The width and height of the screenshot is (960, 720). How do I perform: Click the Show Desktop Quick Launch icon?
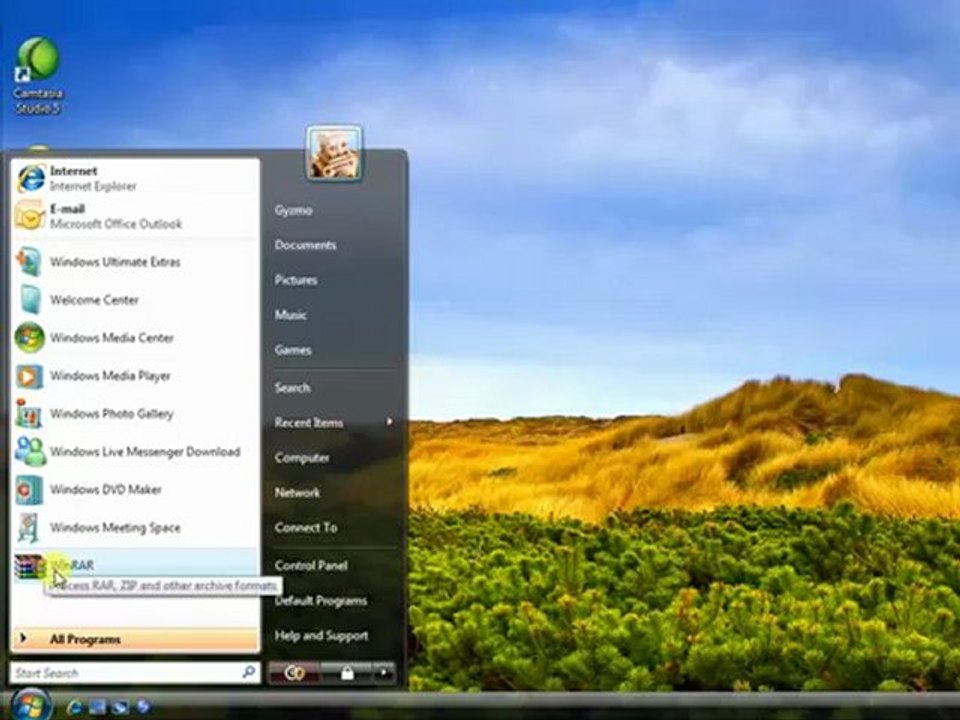pyautogui.click(x=97, y=707)
